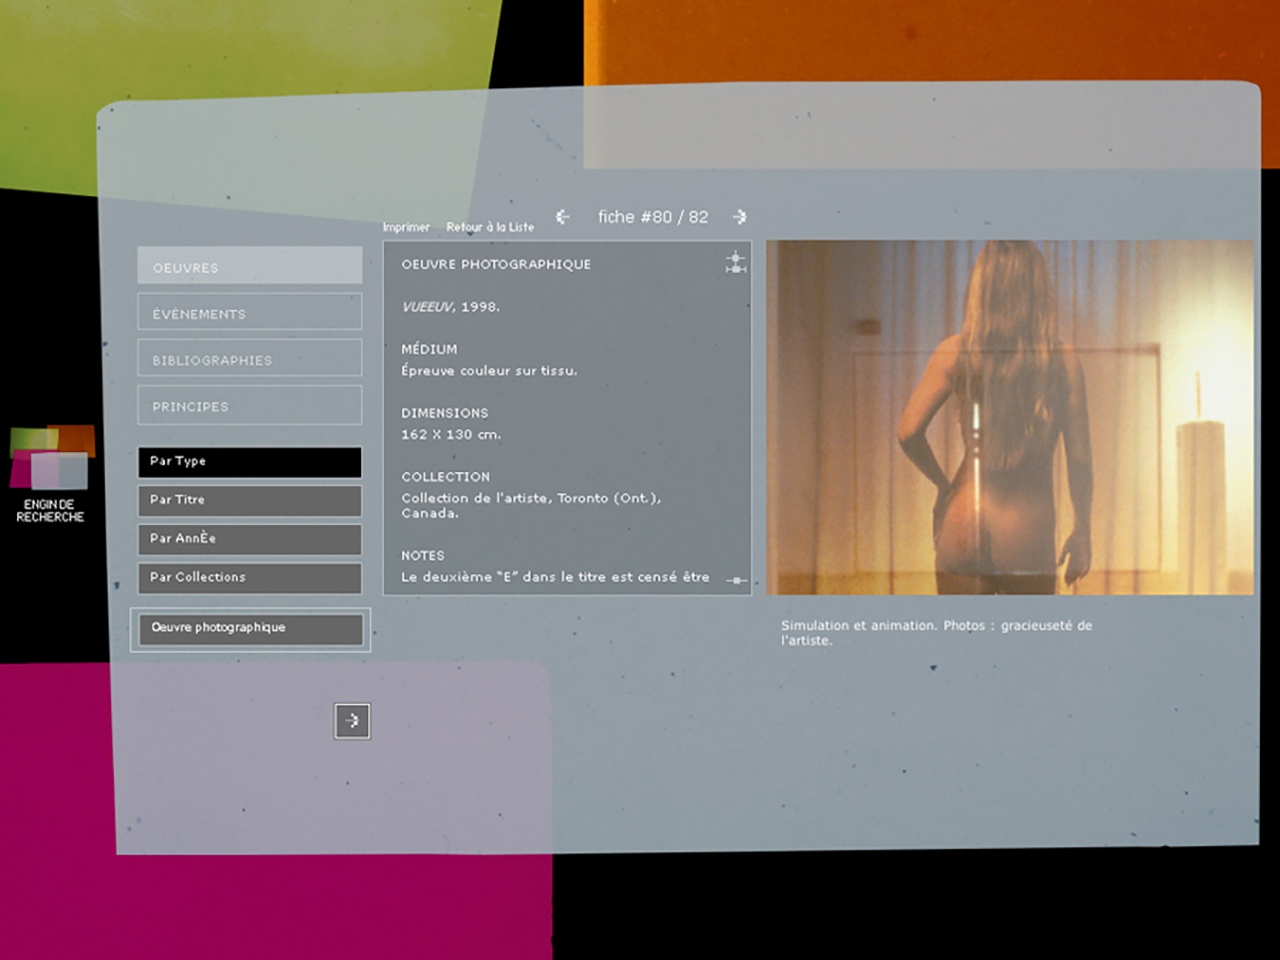Select the Principes section
This screenshot has width=1280, height=960.
(250, 406)
